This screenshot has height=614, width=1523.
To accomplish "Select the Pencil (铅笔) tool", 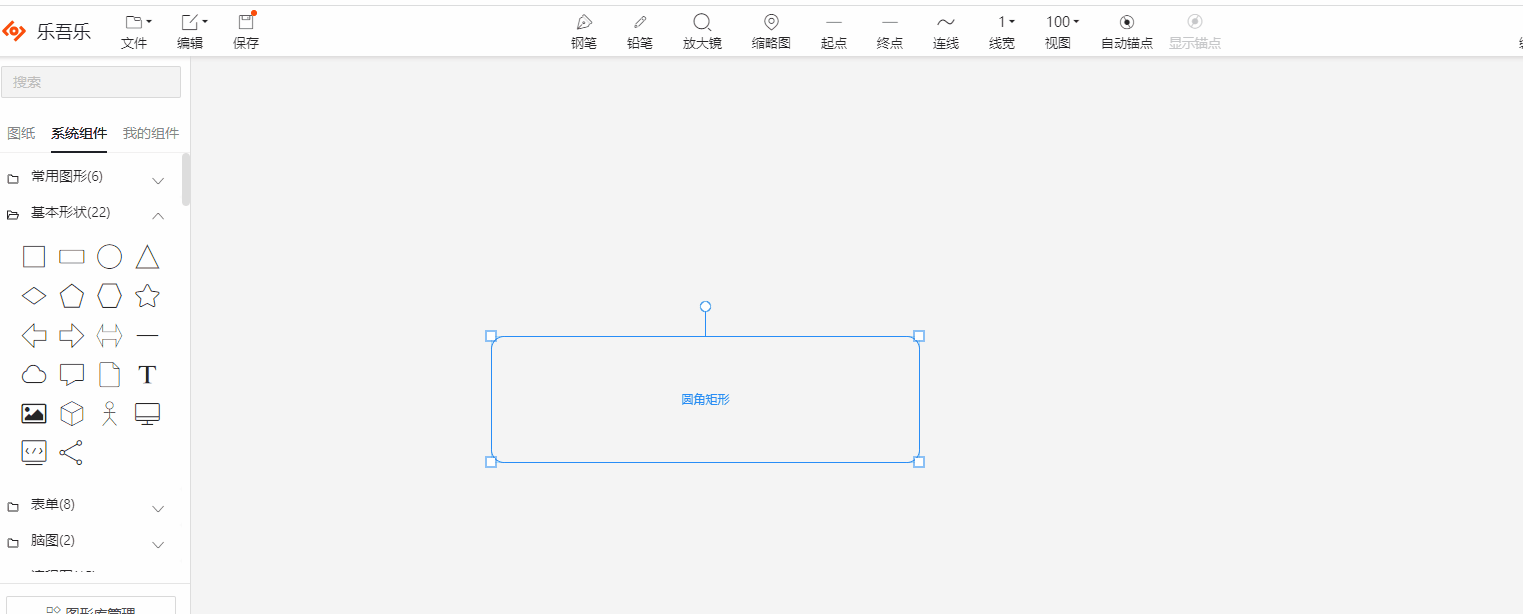I will (639, 30).
